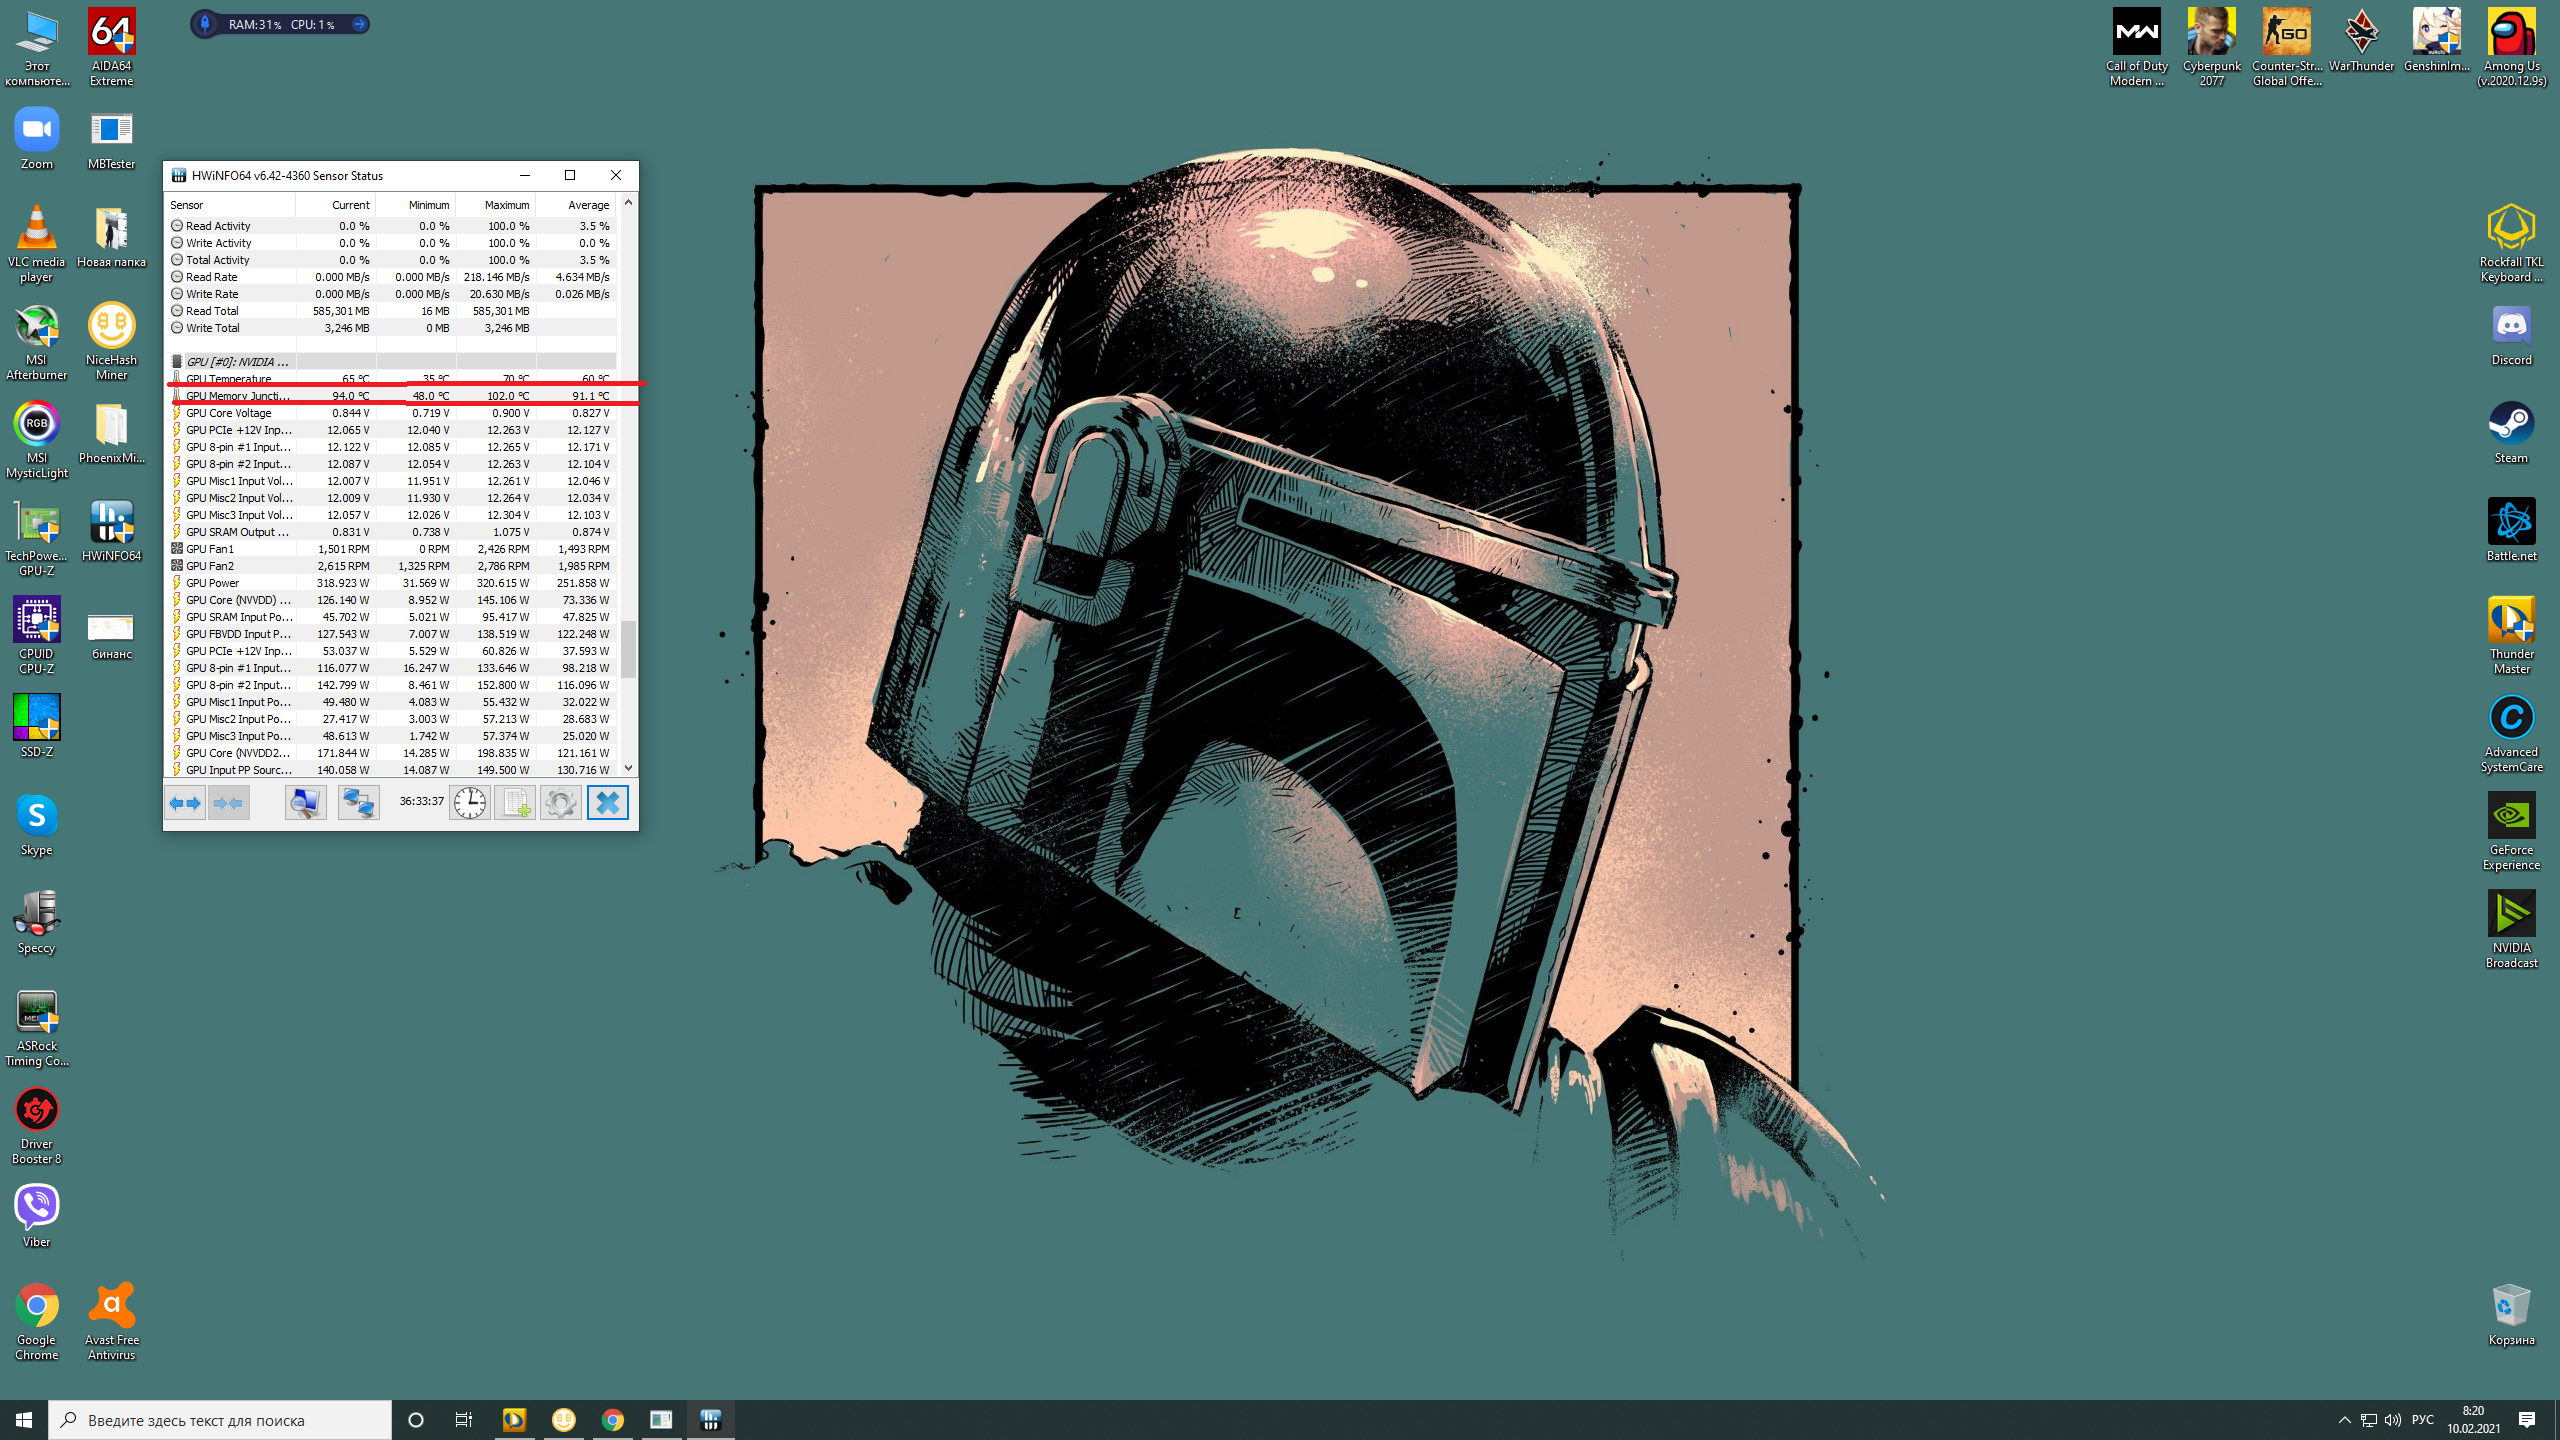The image size is (2560, 1440).
Task: Click the shrink window arrows button in HWiNFO
Action: click(x=229, y=803)
